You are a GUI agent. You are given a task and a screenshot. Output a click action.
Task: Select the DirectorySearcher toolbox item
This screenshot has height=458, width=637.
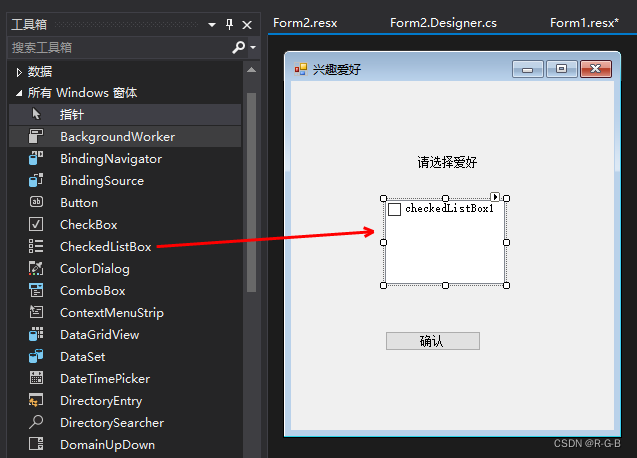(x=125, y=422)
